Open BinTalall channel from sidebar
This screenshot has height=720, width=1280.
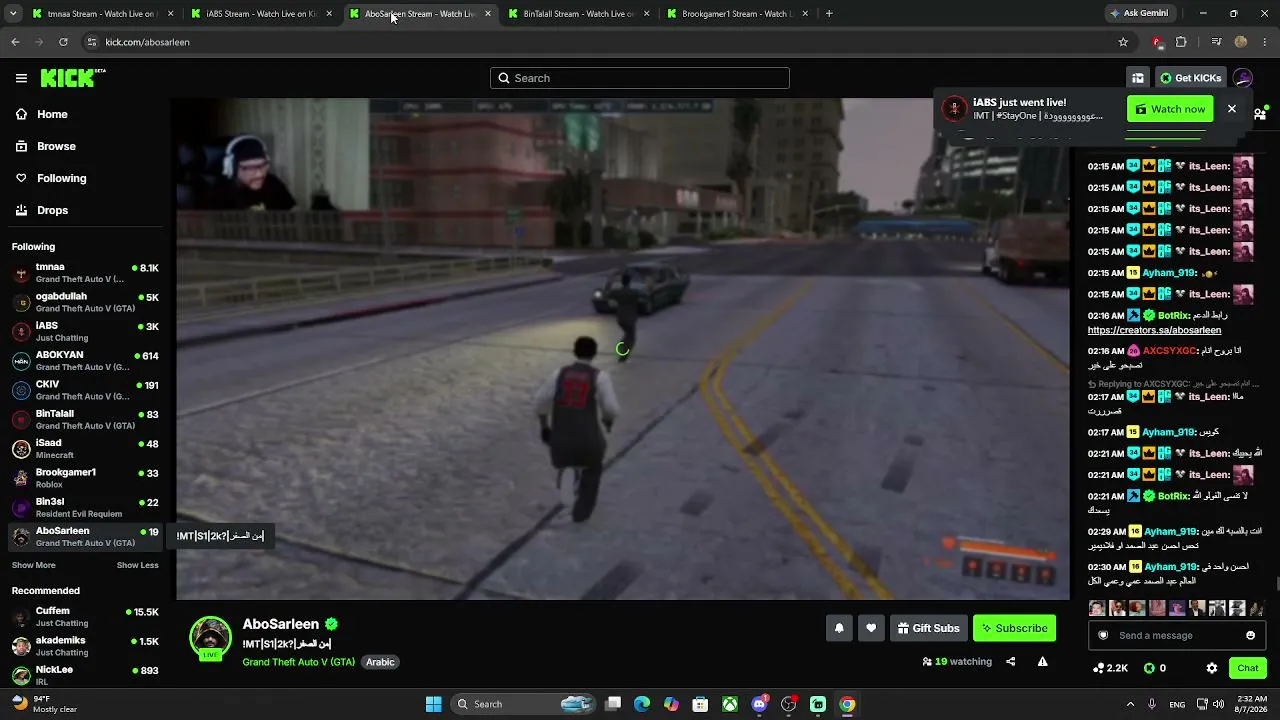[x=85, y=420]
